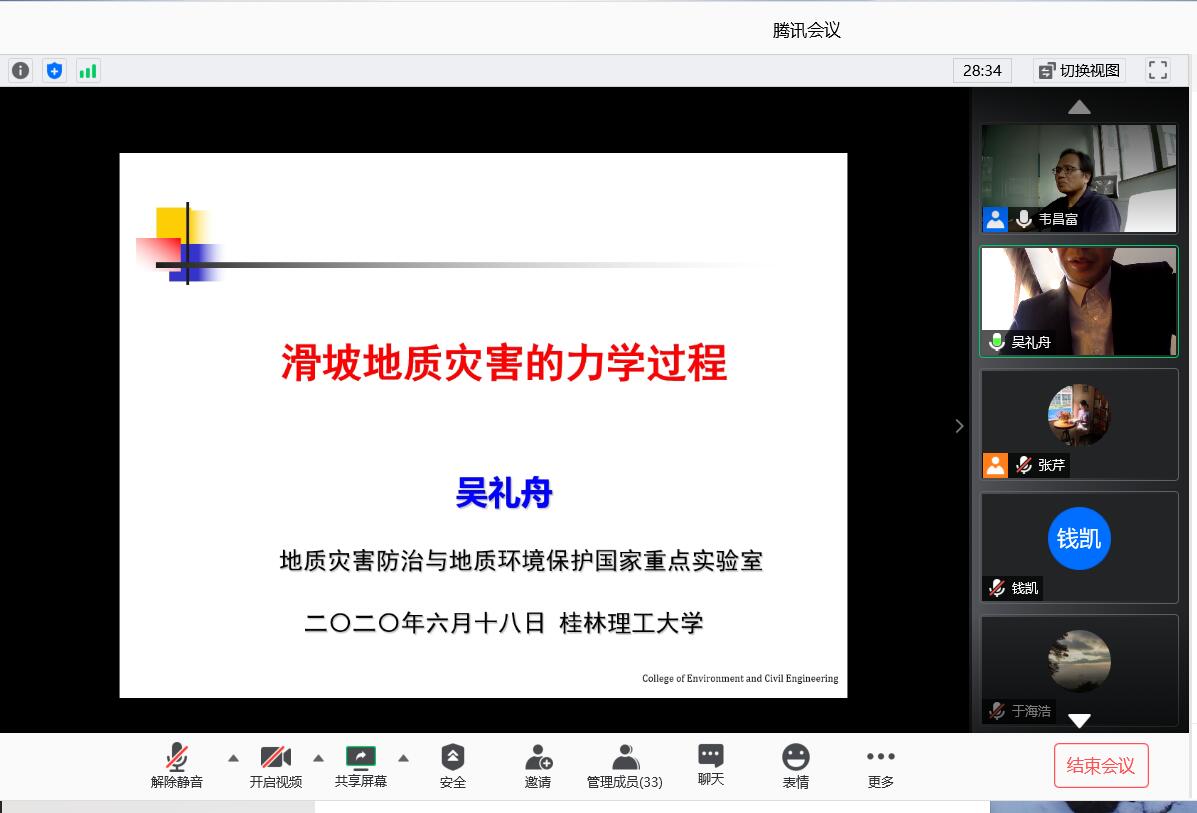Expand share options arrow beside 共享屏幕
Viewport: 1197px width, 813px height.
[404, 758]
